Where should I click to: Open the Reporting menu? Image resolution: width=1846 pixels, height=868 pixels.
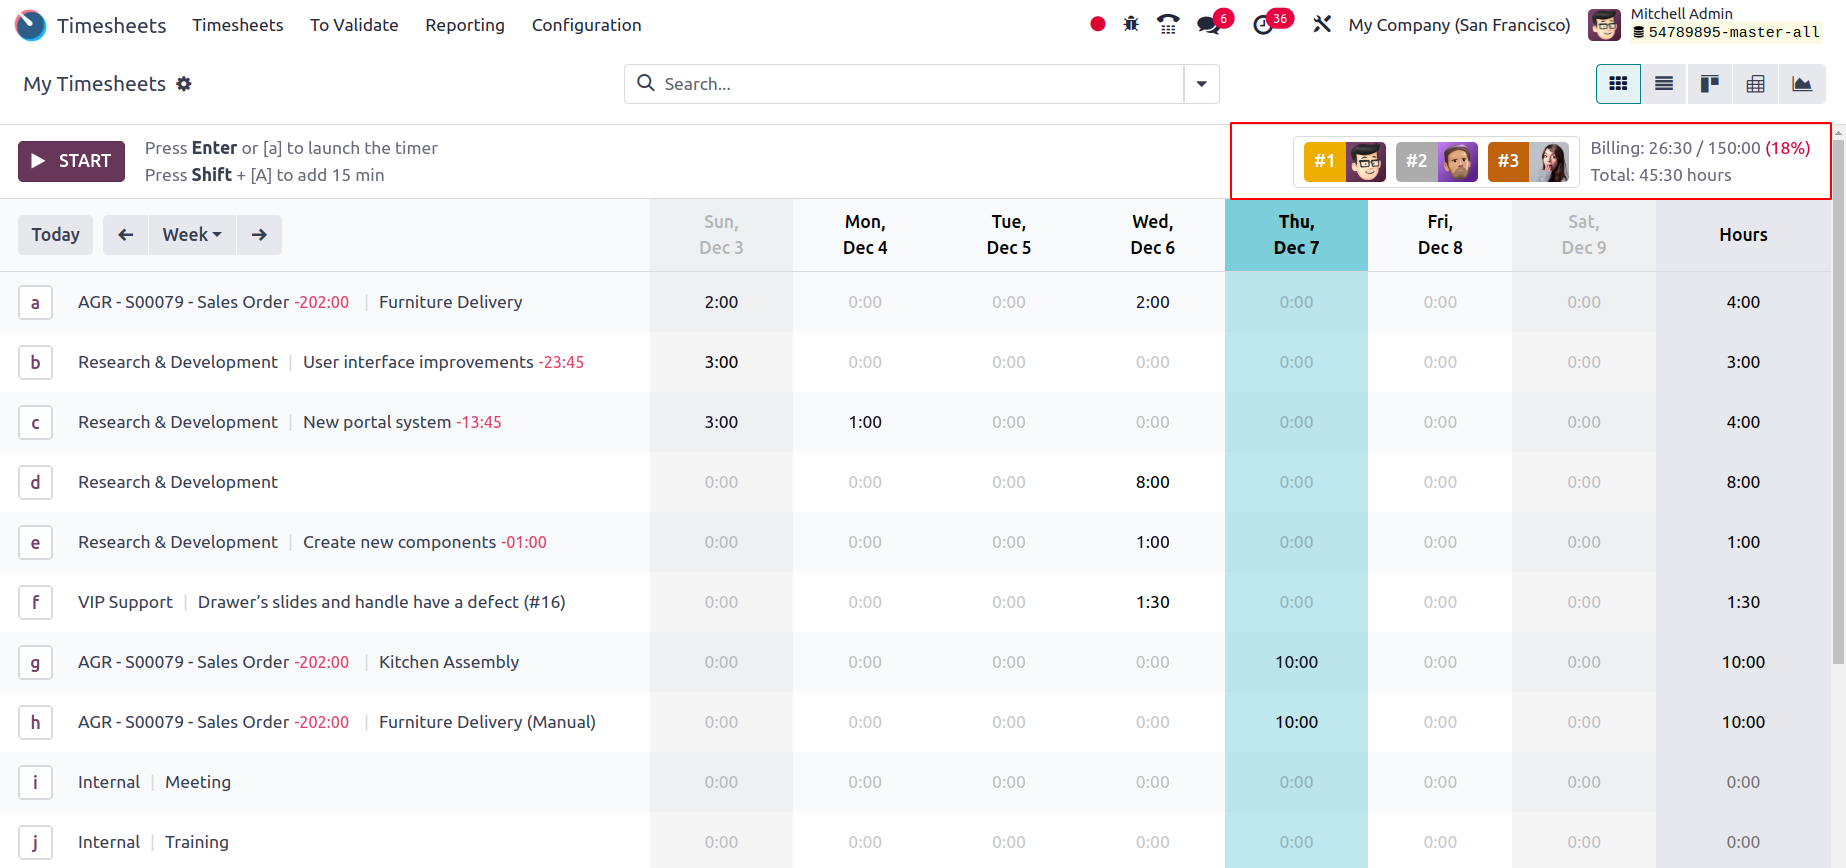click(x=465, y=25)
